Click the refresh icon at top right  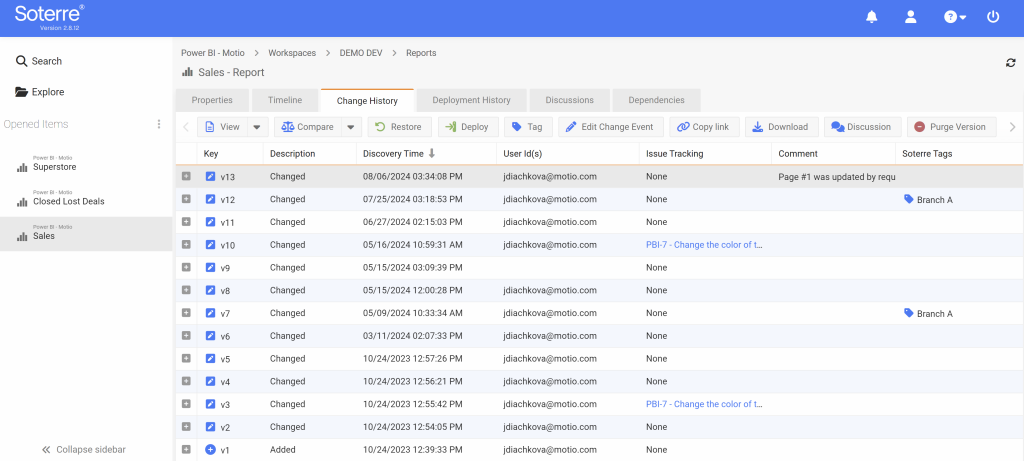1011,63
